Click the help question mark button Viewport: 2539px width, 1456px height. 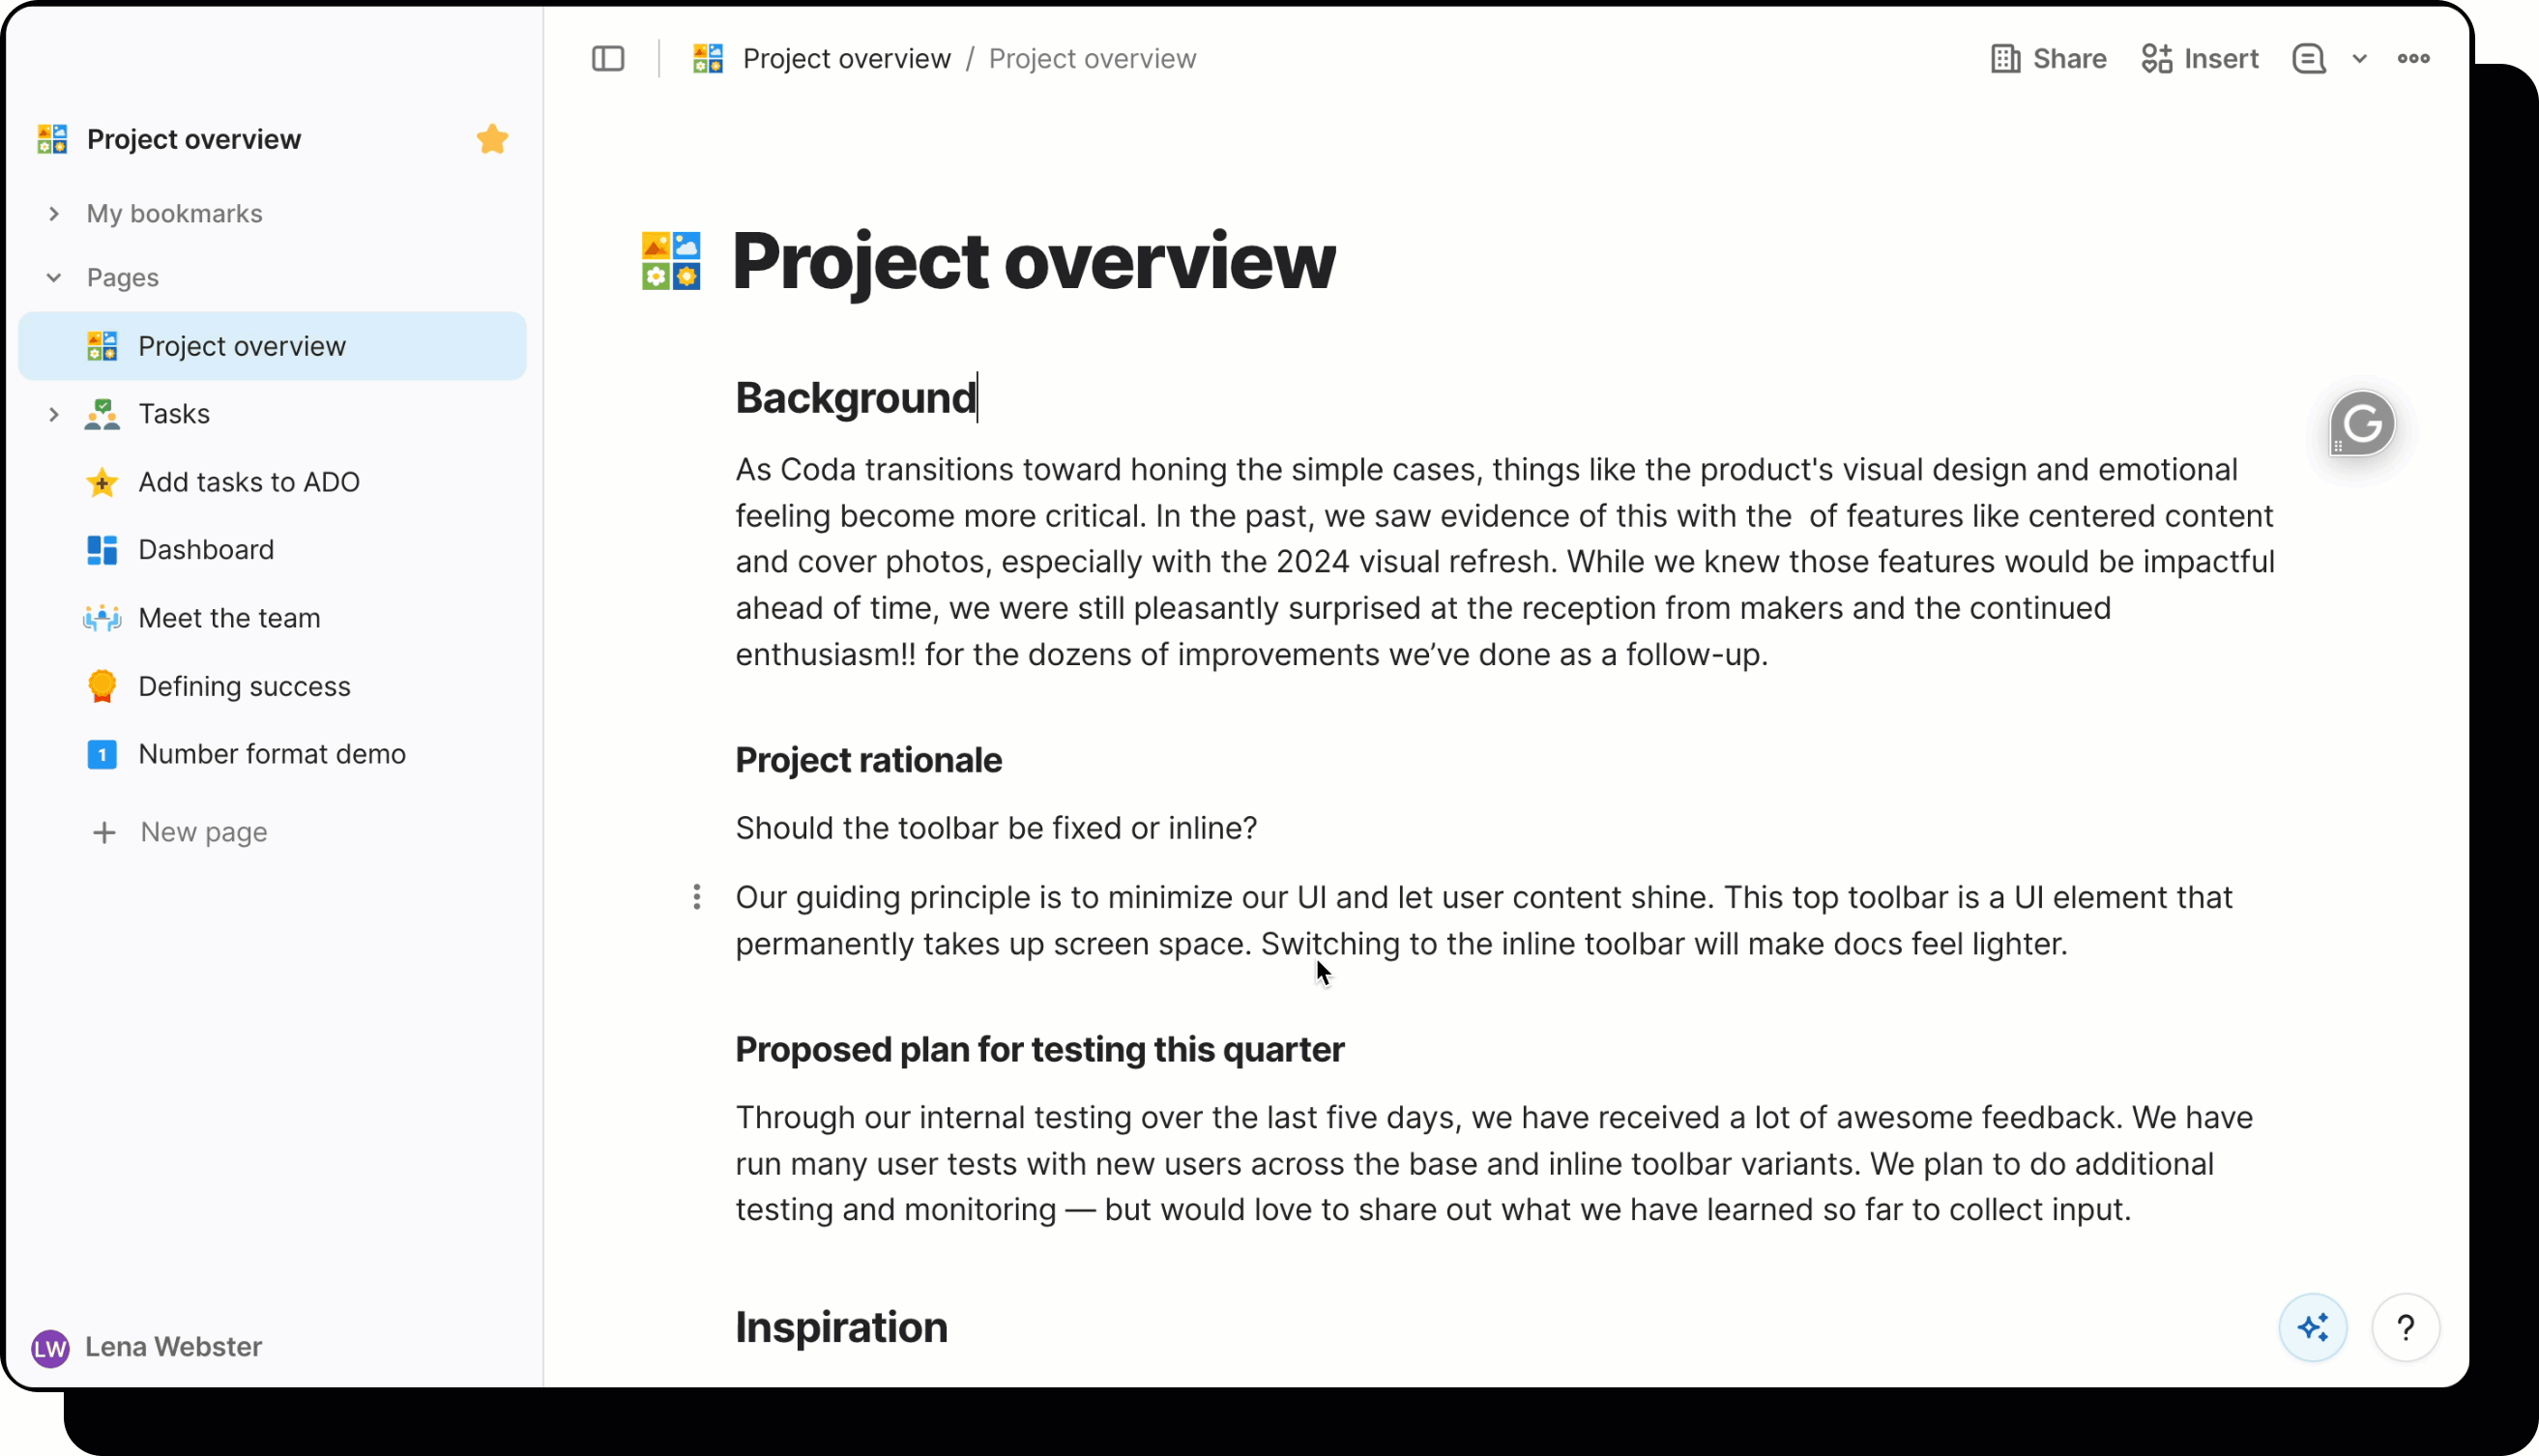[x=2405, y=1328]
